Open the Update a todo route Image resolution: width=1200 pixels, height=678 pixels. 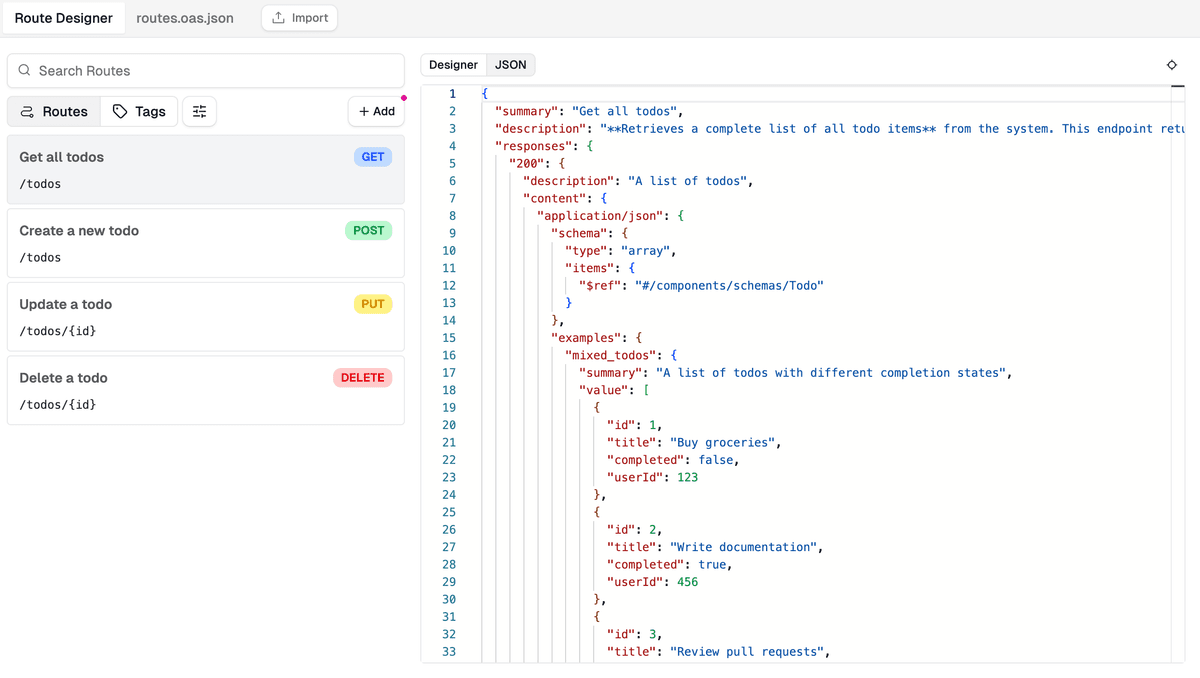(206, 317)
